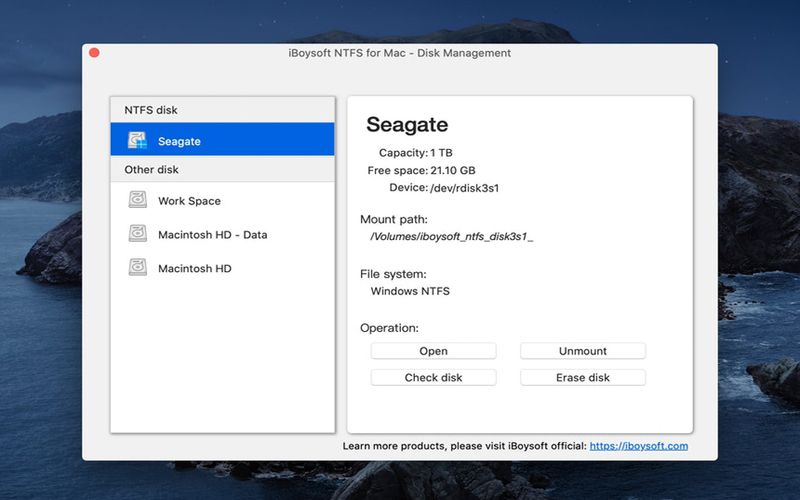The height and width of the screenshot is (500, 800).
Task: Run Check disk on Seagate
Action: [x=433, y=378]
